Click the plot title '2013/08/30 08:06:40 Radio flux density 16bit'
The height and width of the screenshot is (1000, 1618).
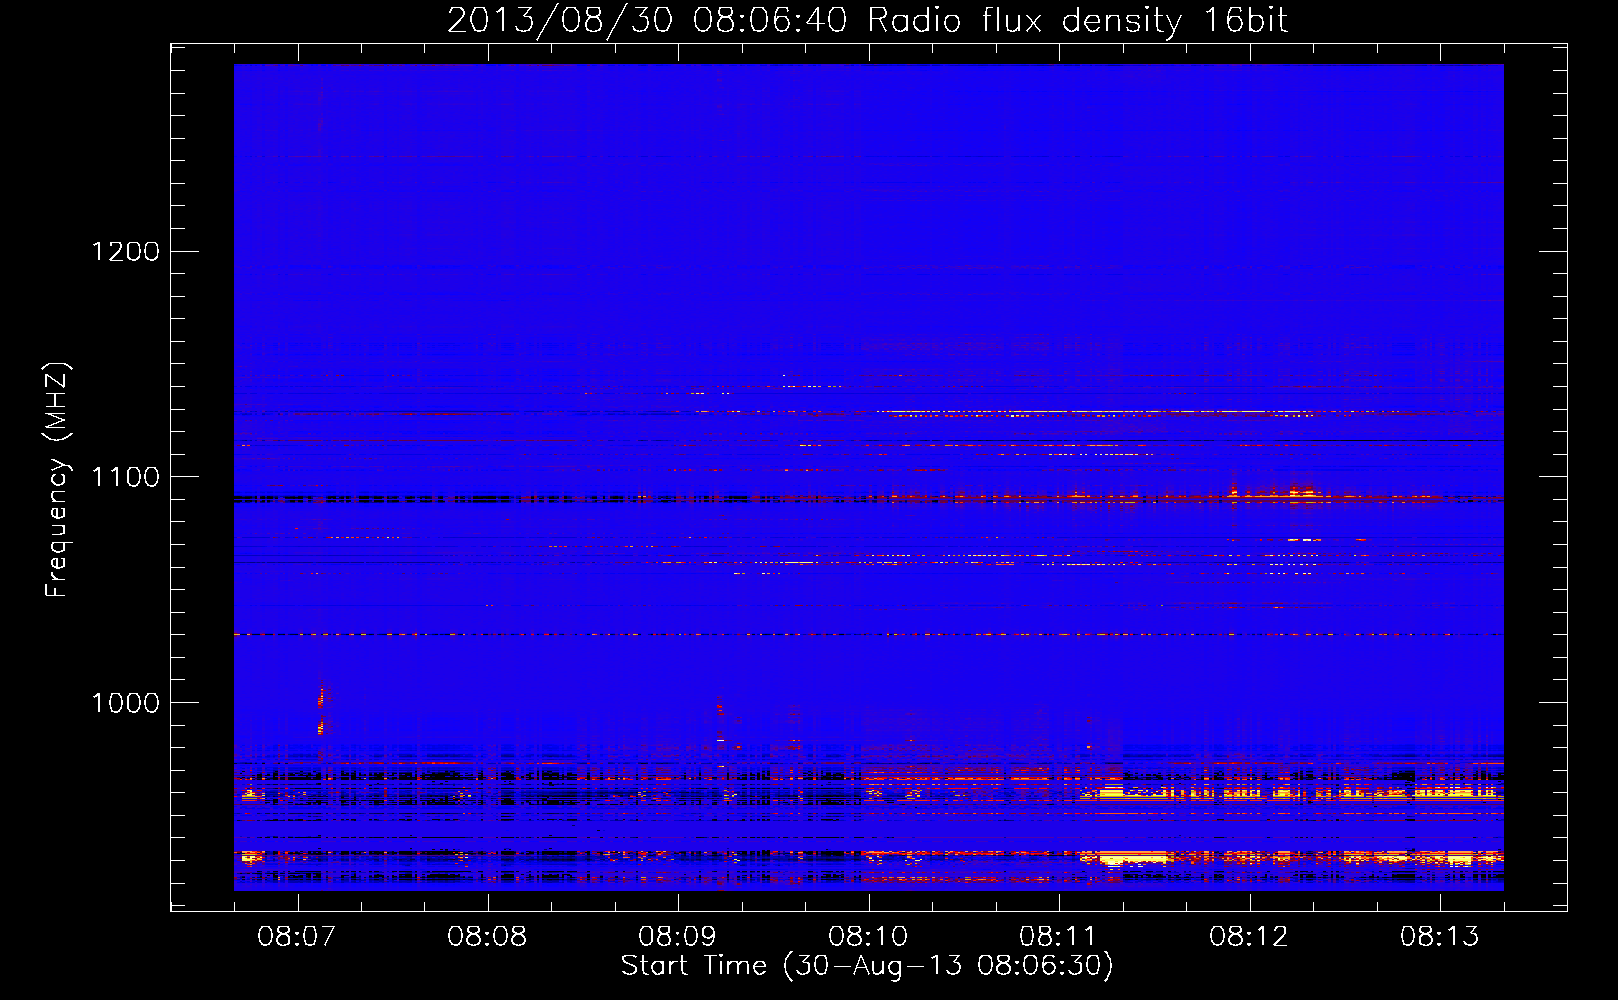click(867, 21)
